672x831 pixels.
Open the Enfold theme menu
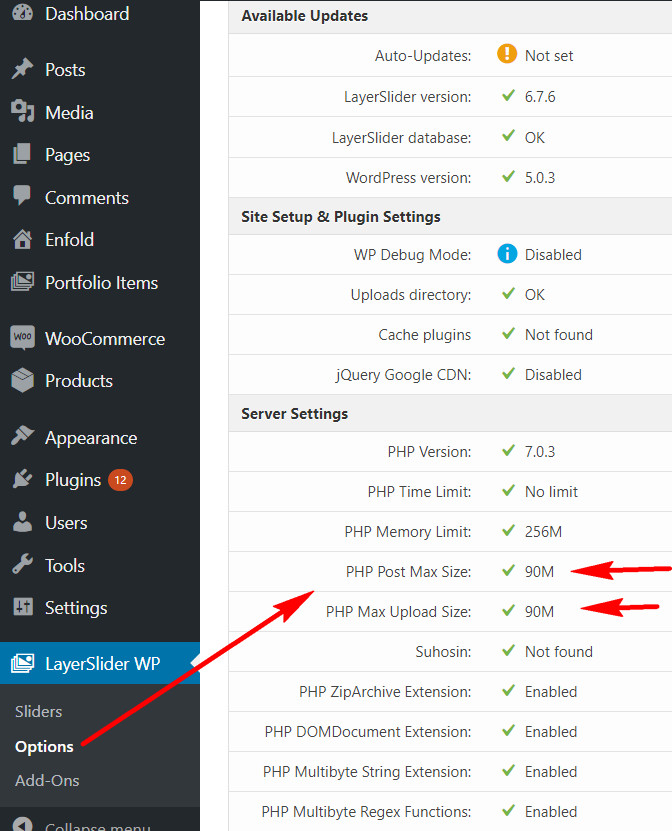tap(69, 240)
